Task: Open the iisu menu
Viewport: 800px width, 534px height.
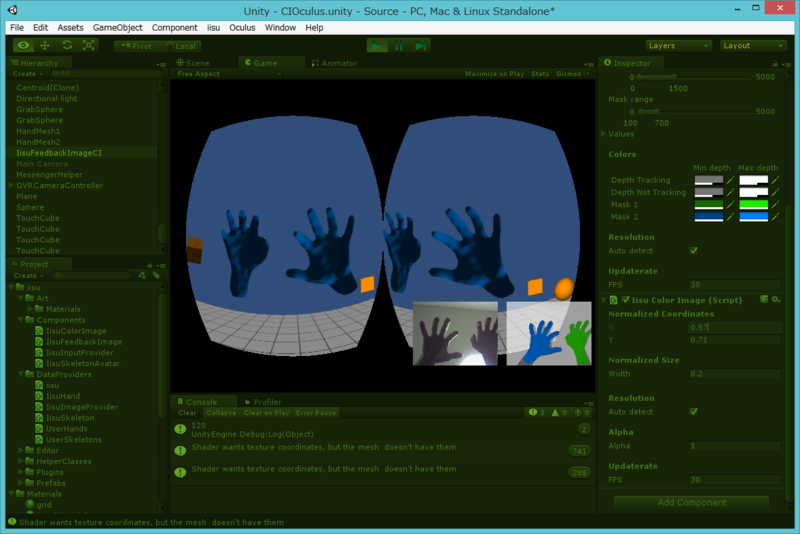Action: [x=213, y=28]
